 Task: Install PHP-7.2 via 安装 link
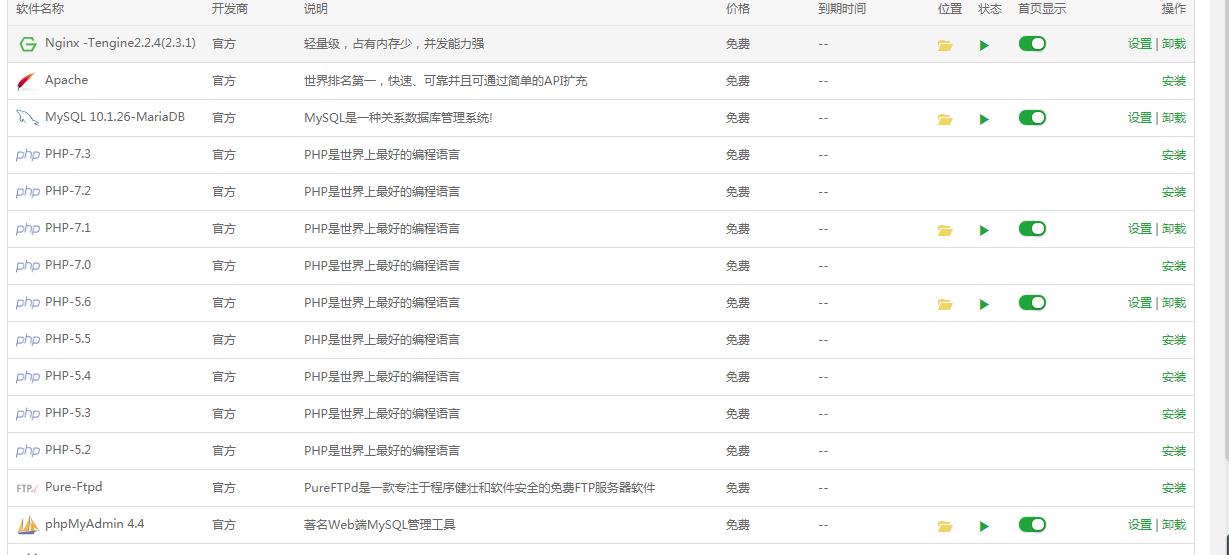pos(1174,192)
